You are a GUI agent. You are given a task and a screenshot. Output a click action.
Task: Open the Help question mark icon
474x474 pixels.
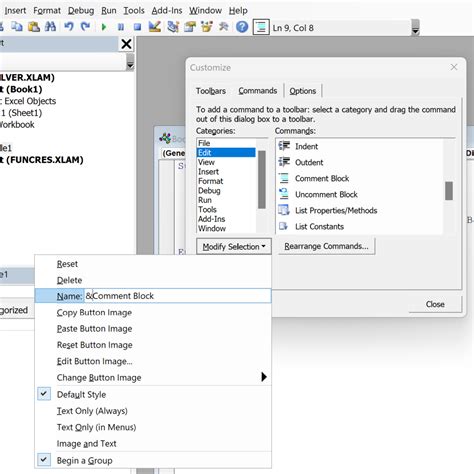[x=242, y=27]
